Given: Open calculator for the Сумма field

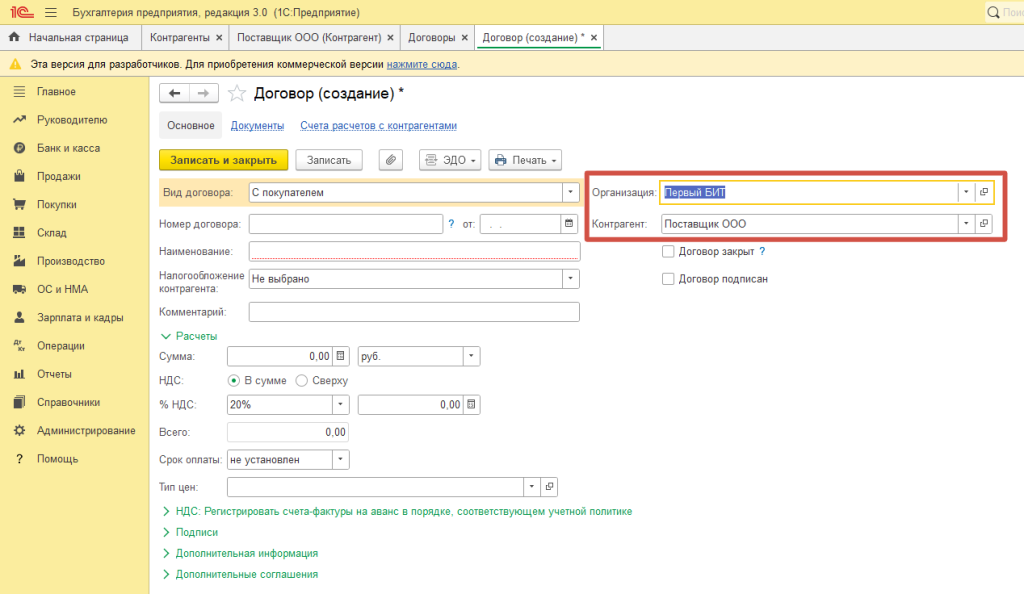Looking at the screenshot, I should pyautogui.click(x=340, y=356).
